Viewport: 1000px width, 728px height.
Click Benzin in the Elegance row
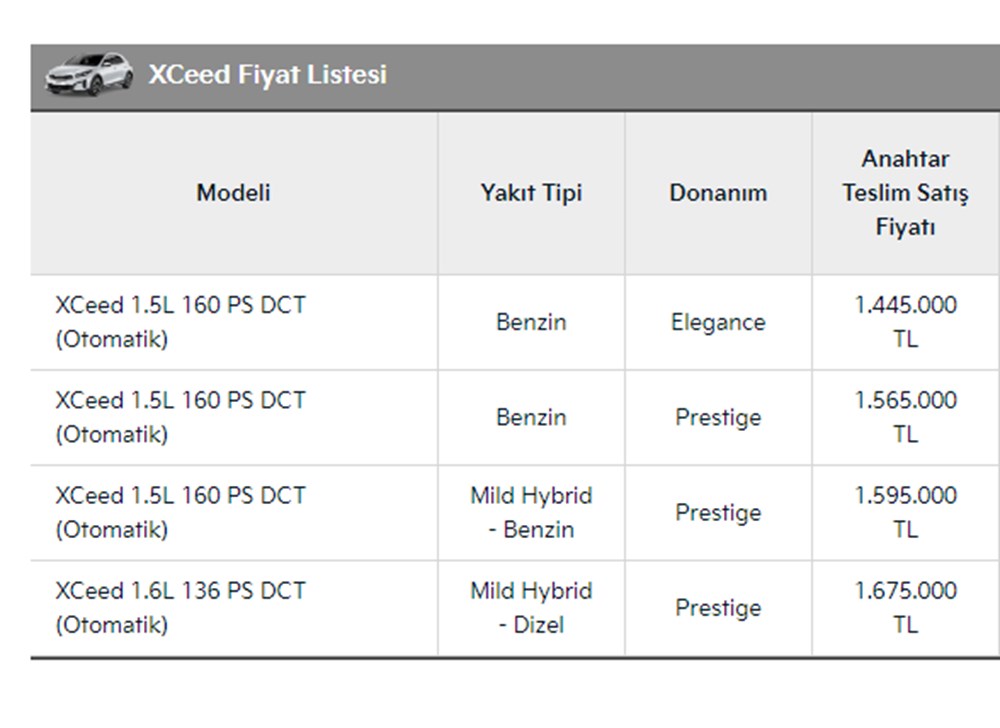[531, 322]
